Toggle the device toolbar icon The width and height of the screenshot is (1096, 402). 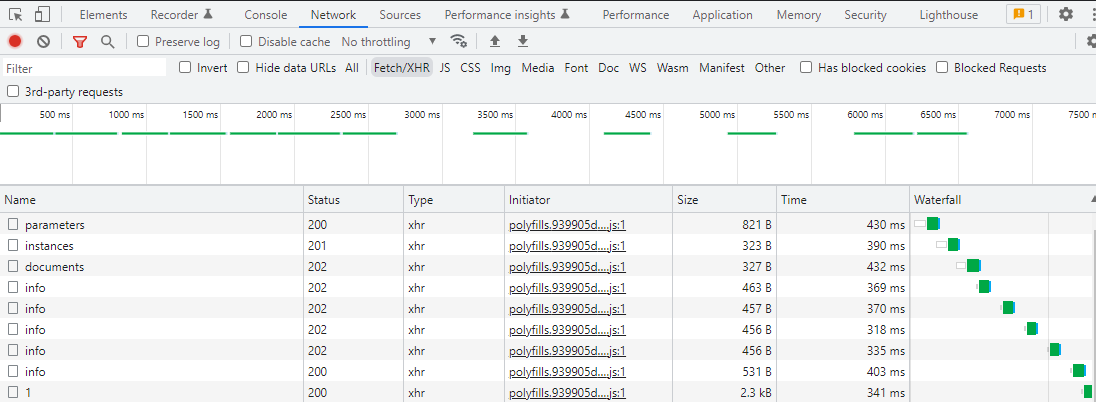click(x=42, y=14)
